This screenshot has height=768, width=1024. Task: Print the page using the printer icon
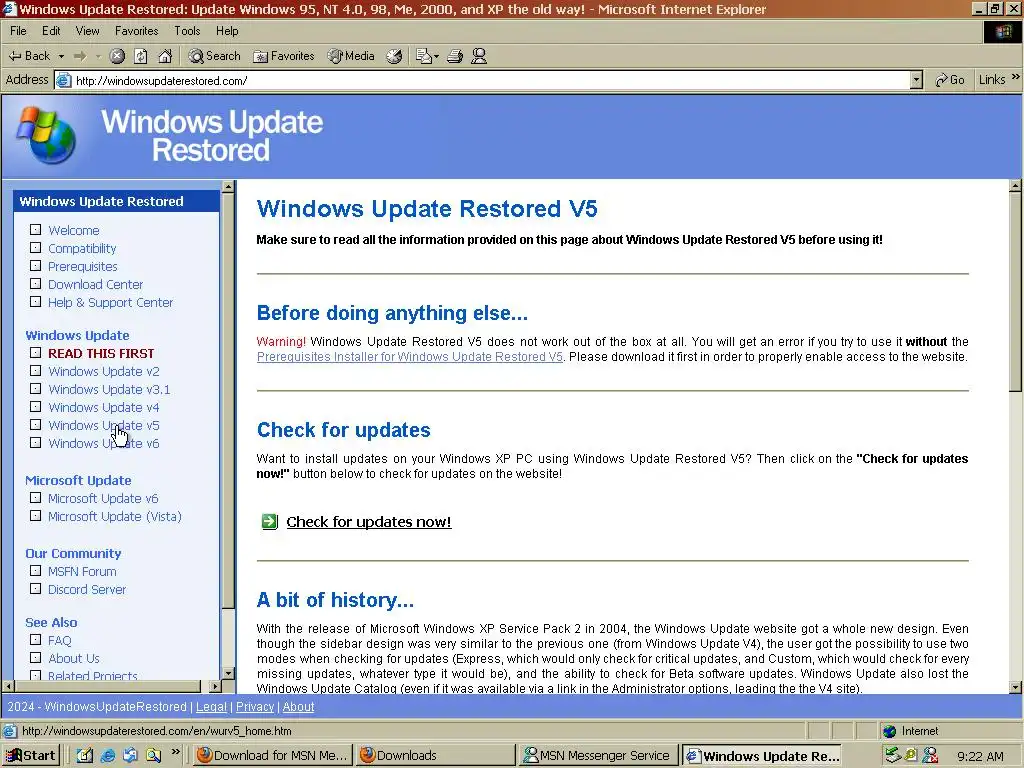455,56
